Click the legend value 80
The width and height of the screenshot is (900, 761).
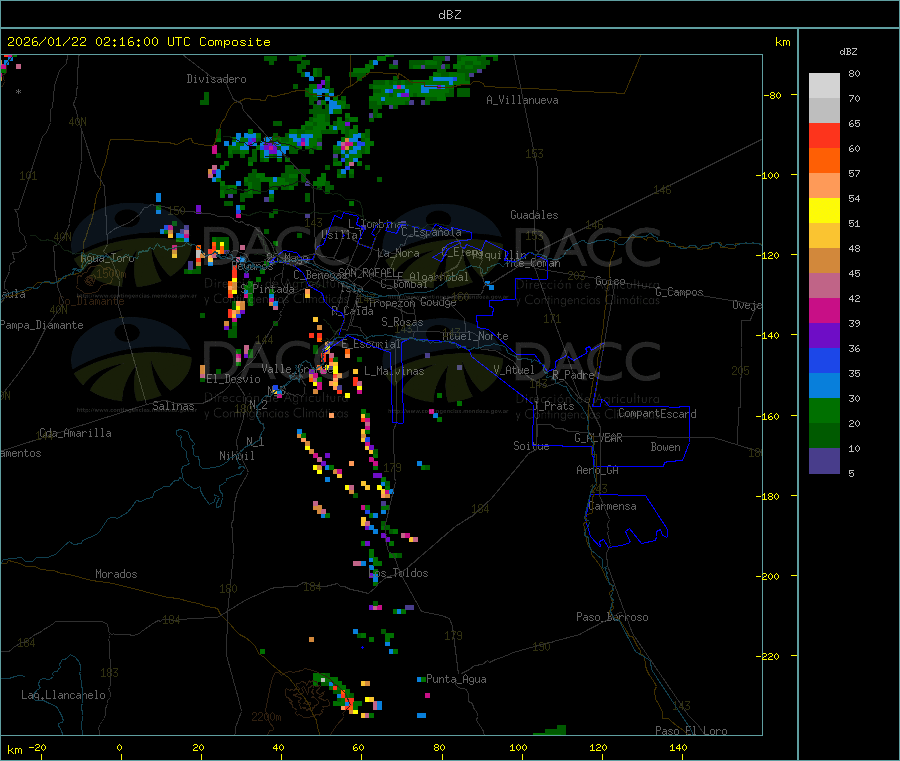pos(854,73)
